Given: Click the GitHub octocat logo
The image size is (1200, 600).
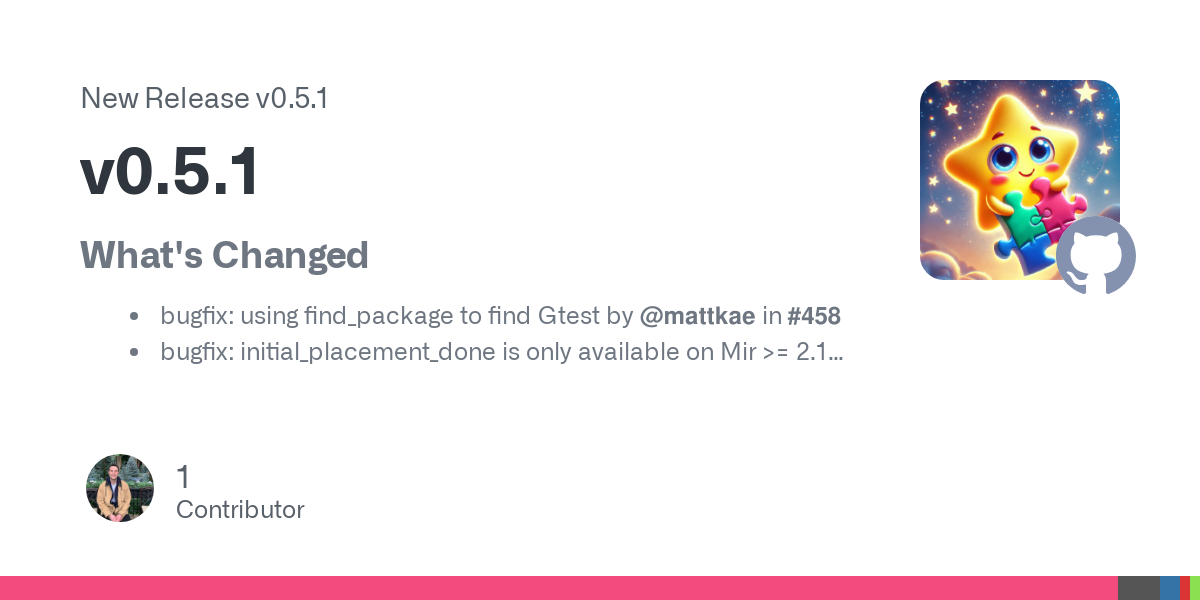Looking at the screenshot, I should 1096,256.
